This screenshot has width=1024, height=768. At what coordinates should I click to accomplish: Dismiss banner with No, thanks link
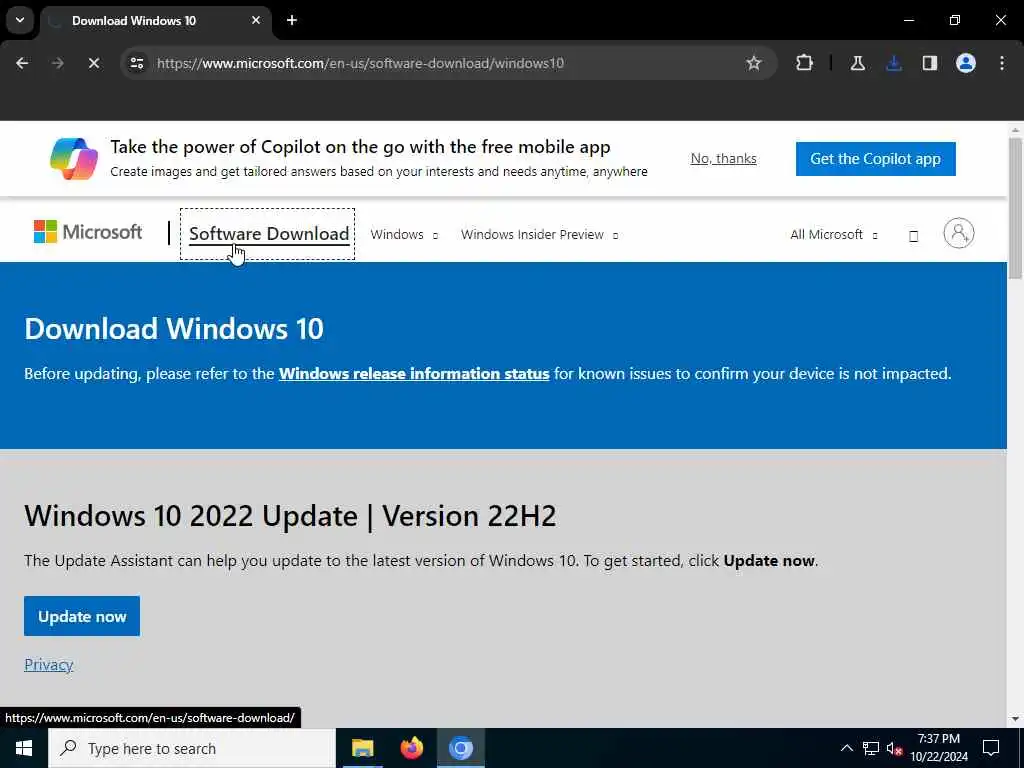tap(724, 159)
